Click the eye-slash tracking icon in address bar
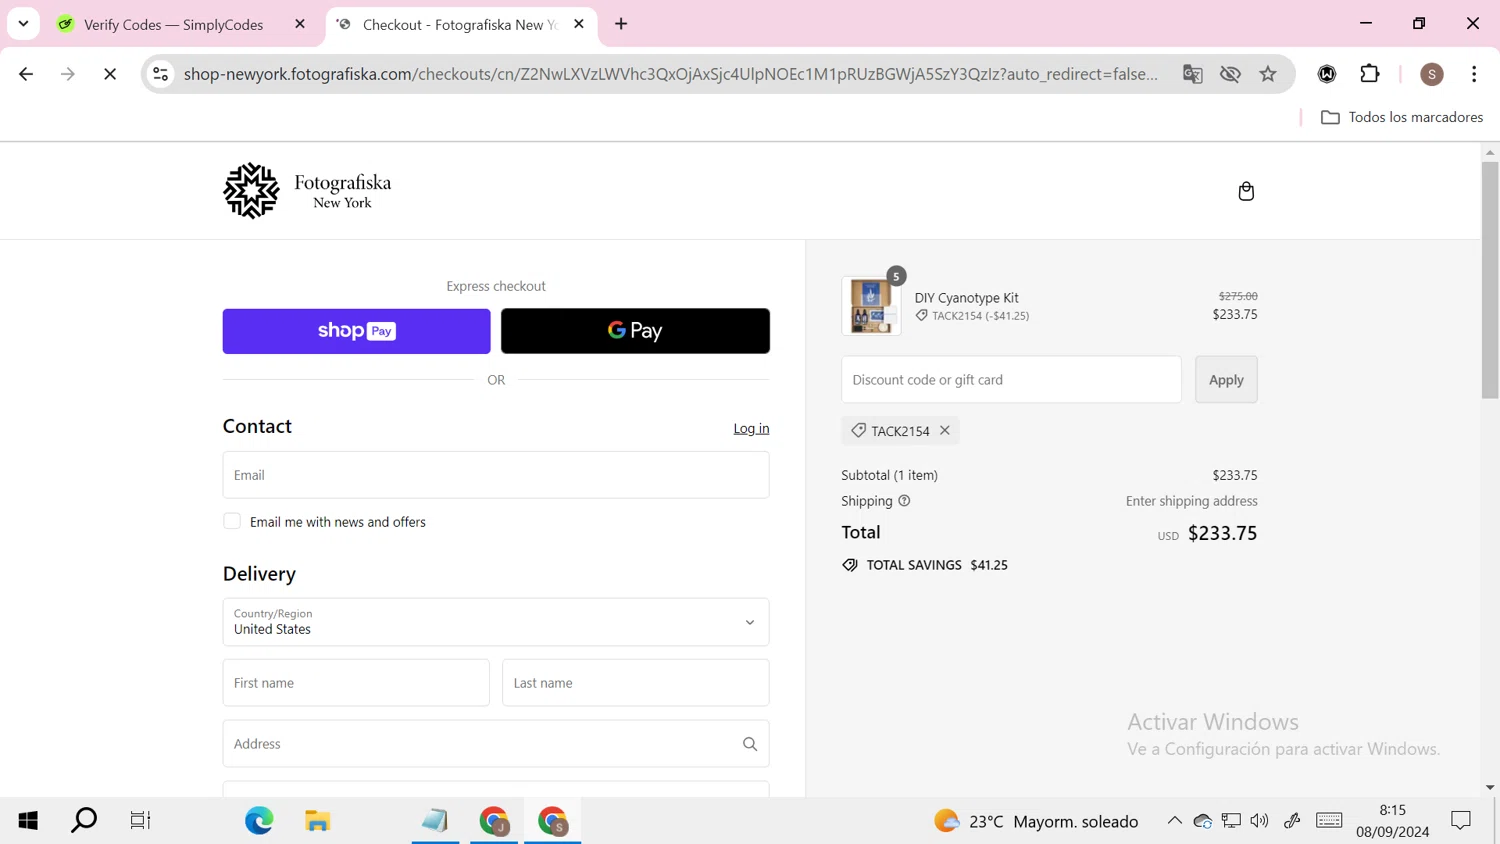1500x844 pixels. tap(1230, 74)
